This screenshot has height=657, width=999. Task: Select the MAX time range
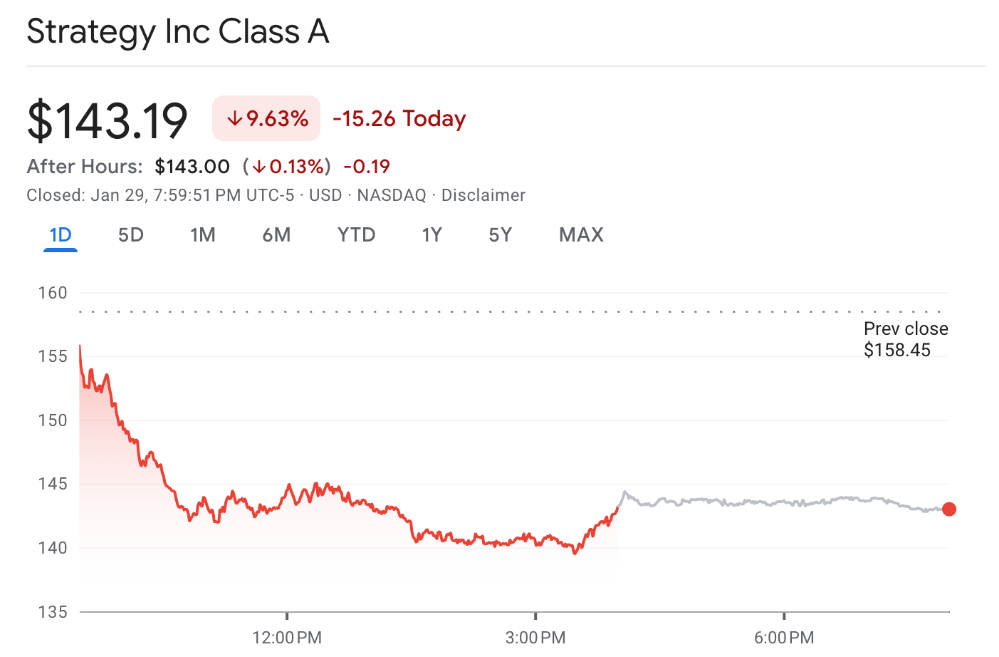581,235
